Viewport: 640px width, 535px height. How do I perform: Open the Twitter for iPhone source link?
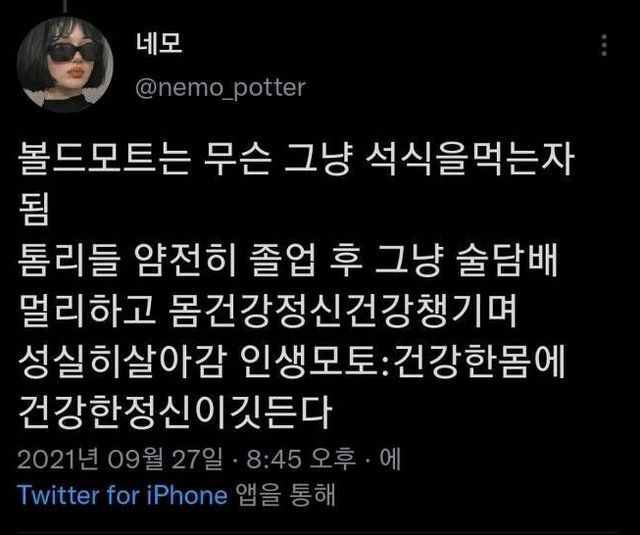pyautogui.click(x=122, y=495)
